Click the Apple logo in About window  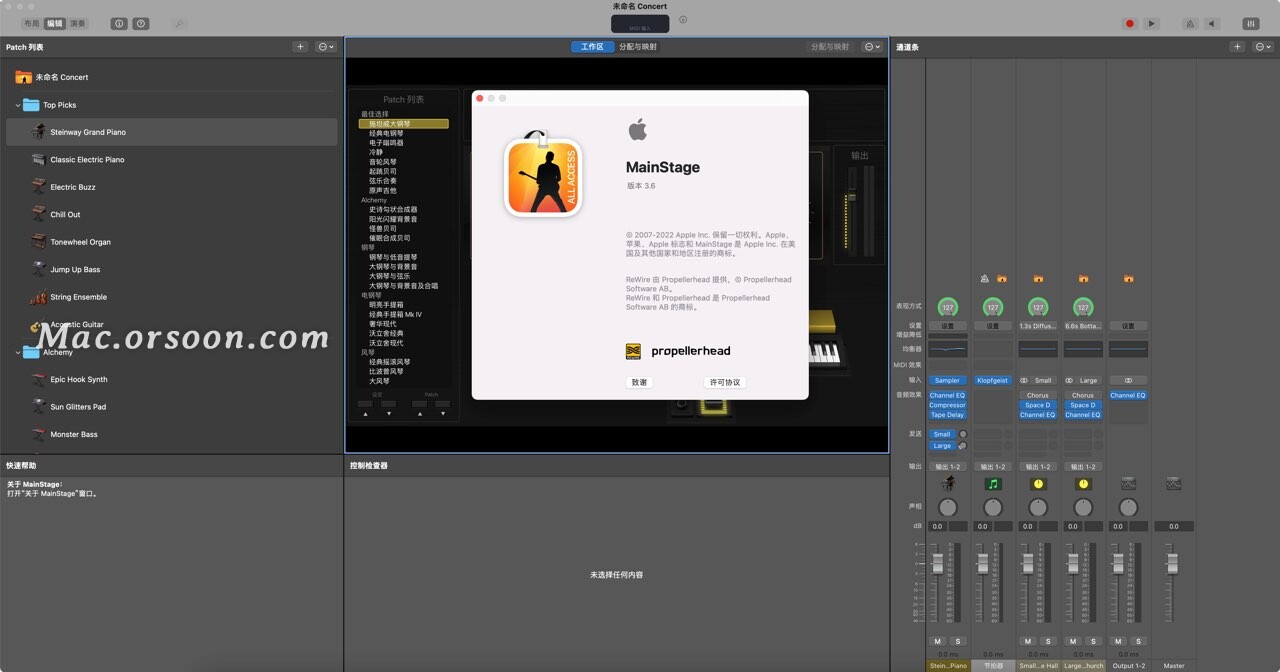(637, 130)
